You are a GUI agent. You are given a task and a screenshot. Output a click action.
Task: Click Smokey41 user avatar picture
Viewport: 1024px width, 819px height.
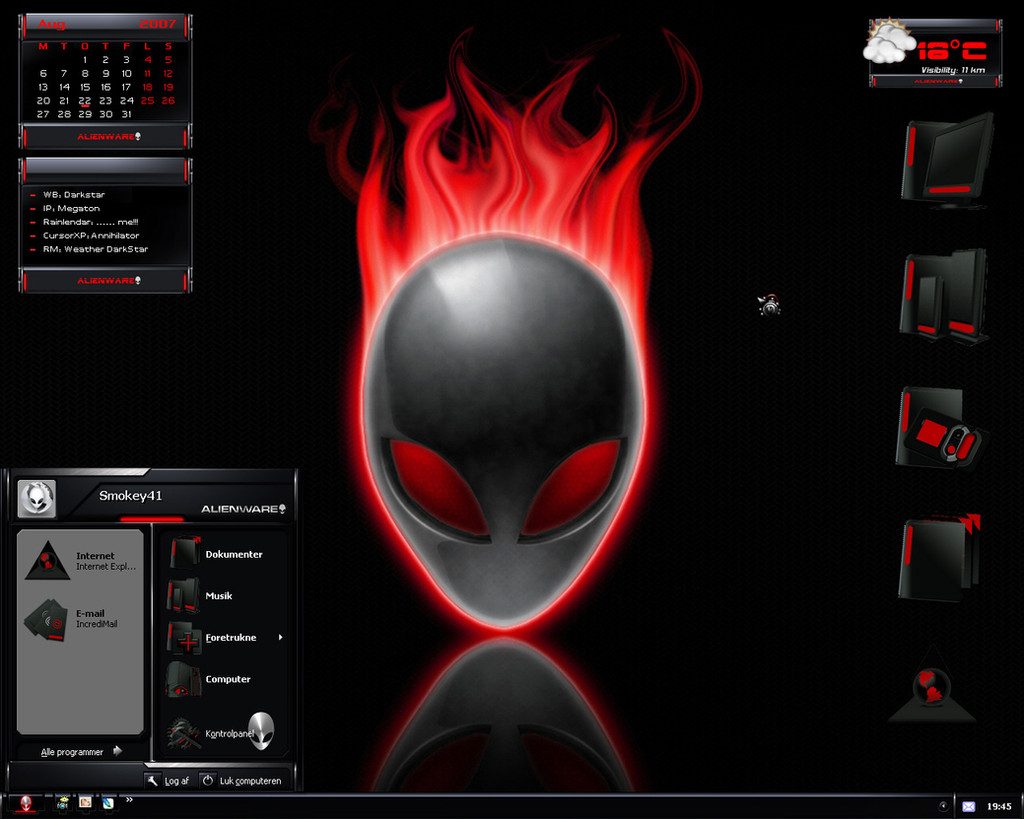pyautogui.click(x=37, y=498)
